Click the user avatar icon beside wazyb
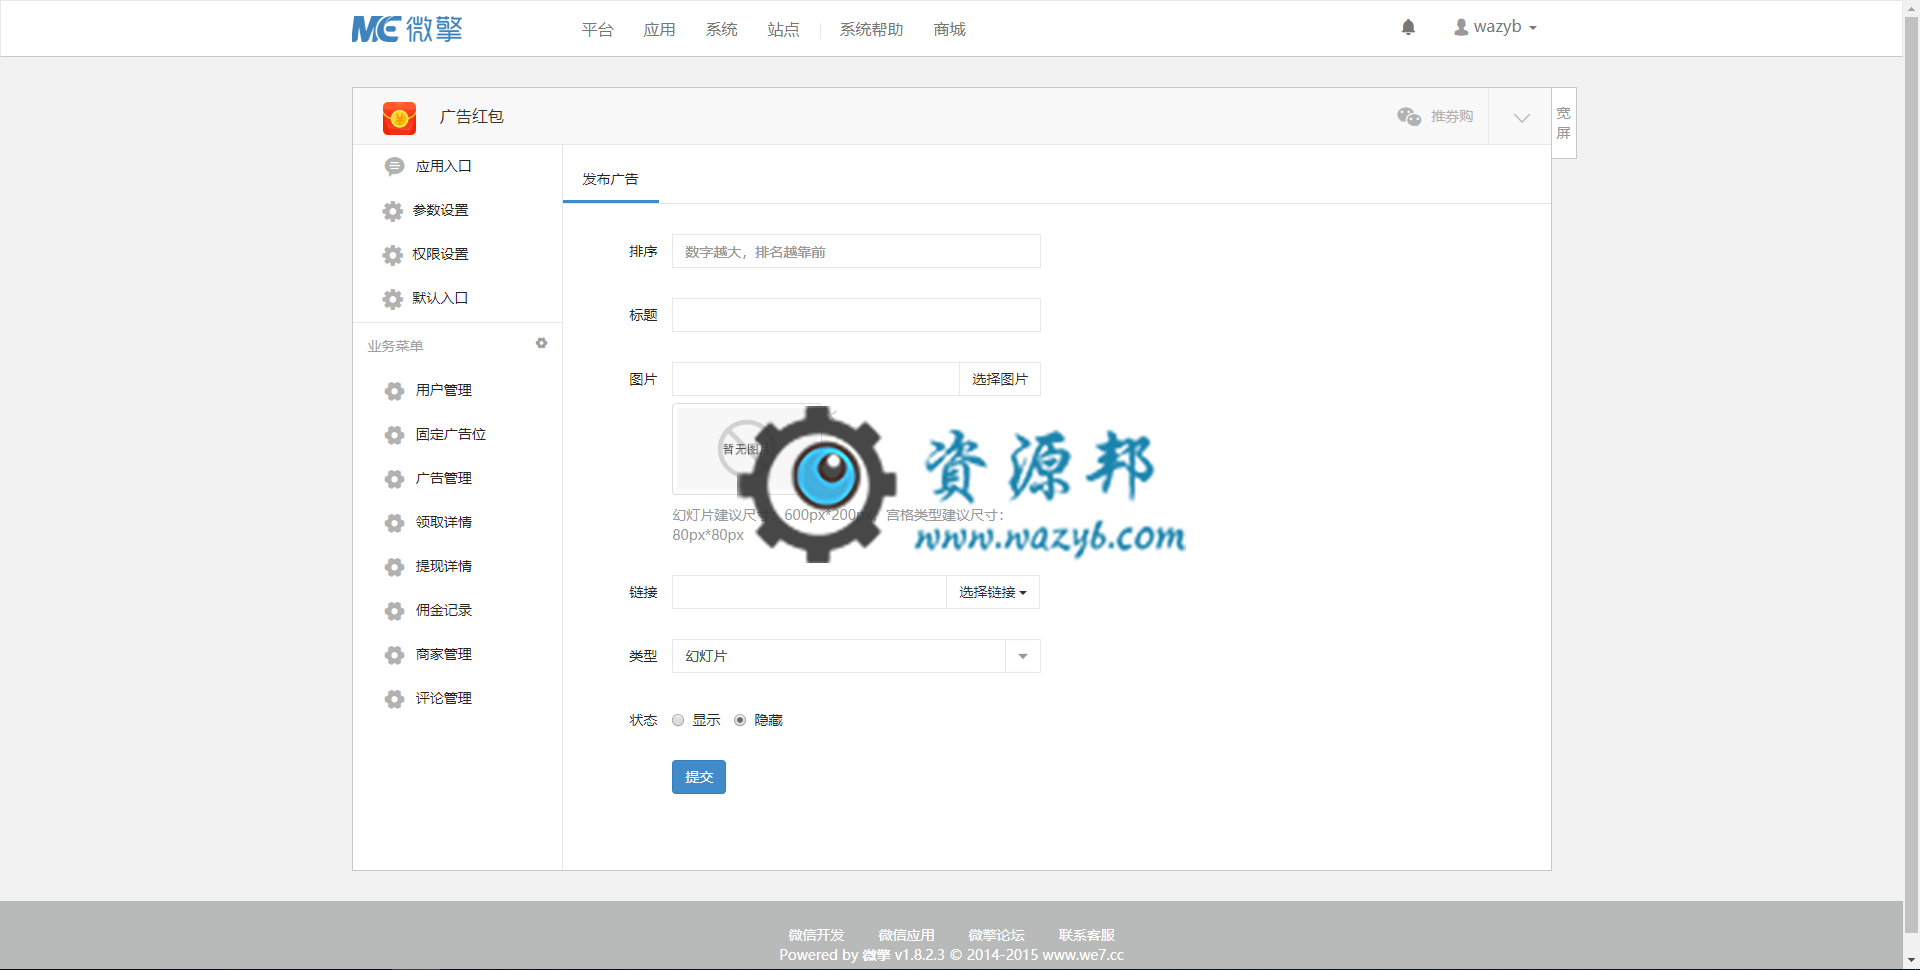 [1461, 27]
